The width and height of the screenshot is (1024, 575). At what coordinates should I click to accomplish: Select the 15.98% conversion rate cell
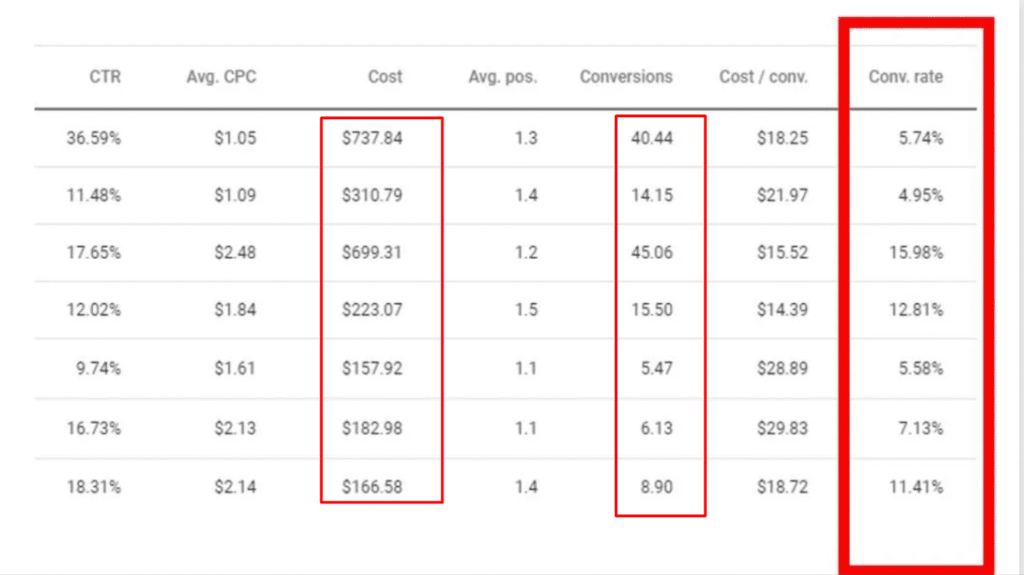pyautogui.click(x=915, y=253)
